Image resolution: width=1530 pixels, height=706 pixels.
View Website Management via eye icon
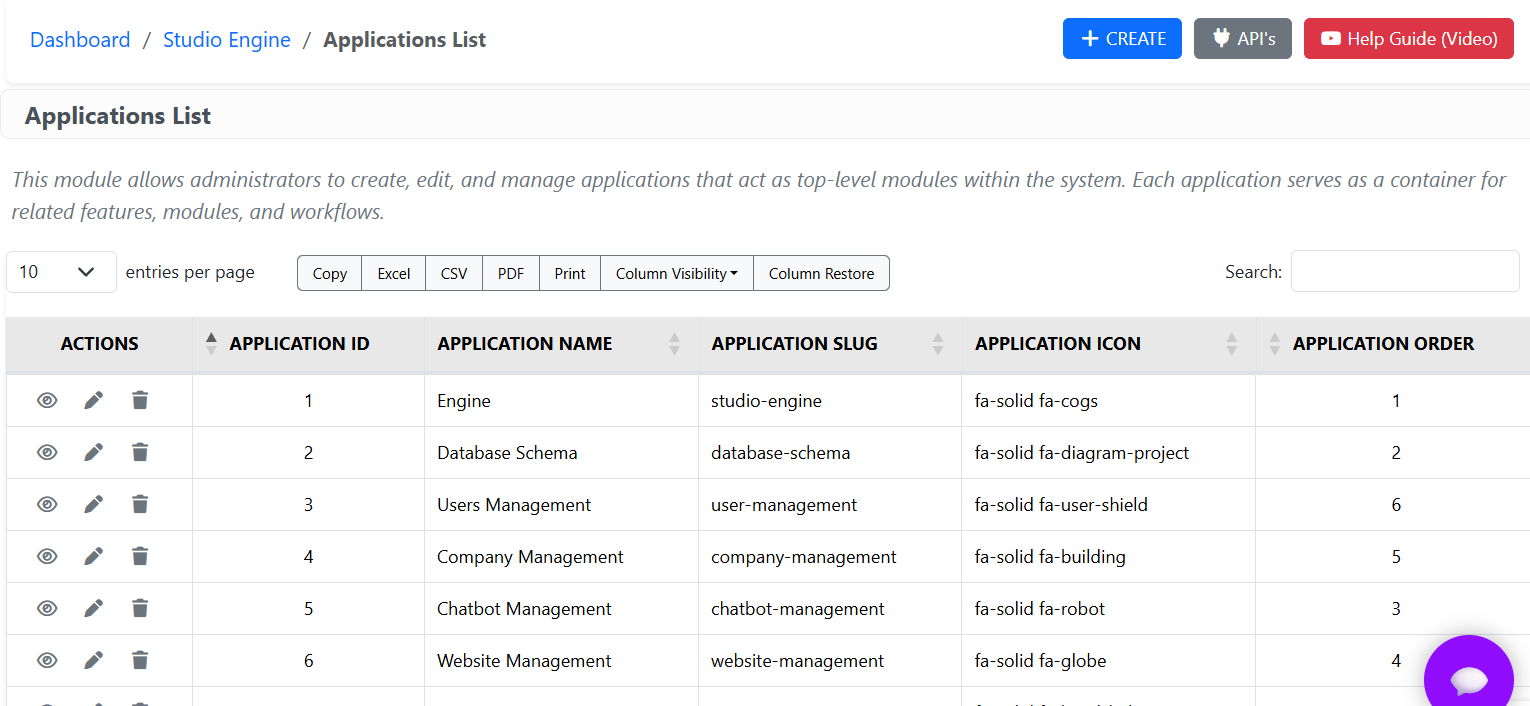[x=47, y=660]
